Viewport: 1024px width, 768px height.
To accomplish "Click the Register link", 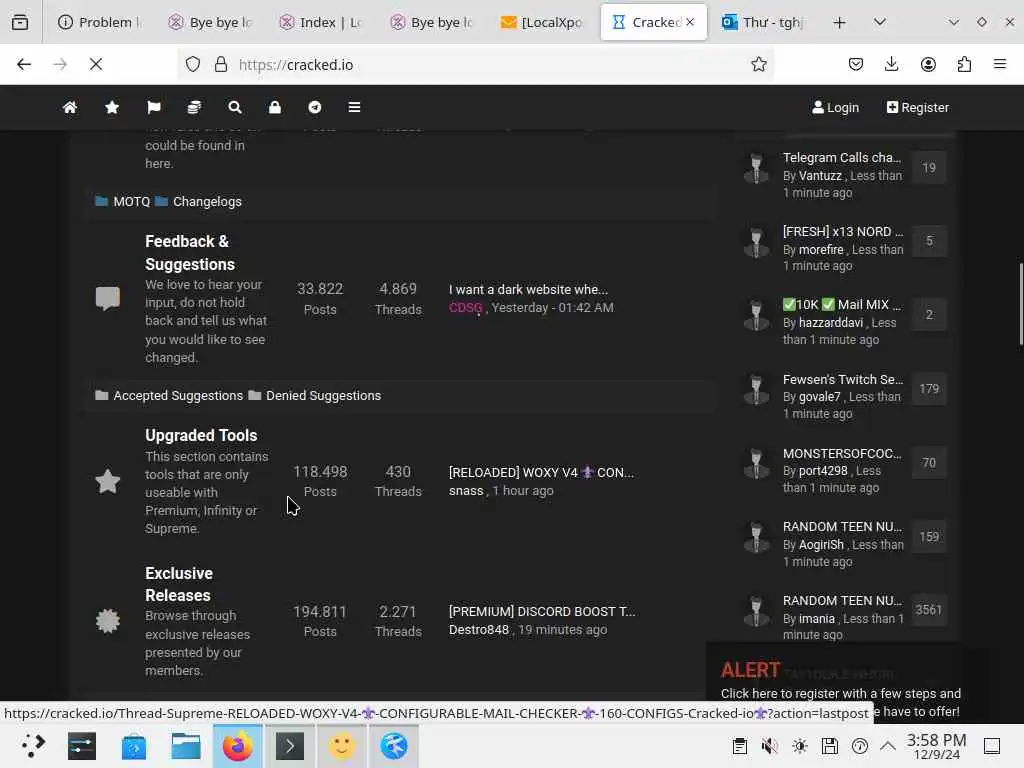I will (x=918, y=108).
